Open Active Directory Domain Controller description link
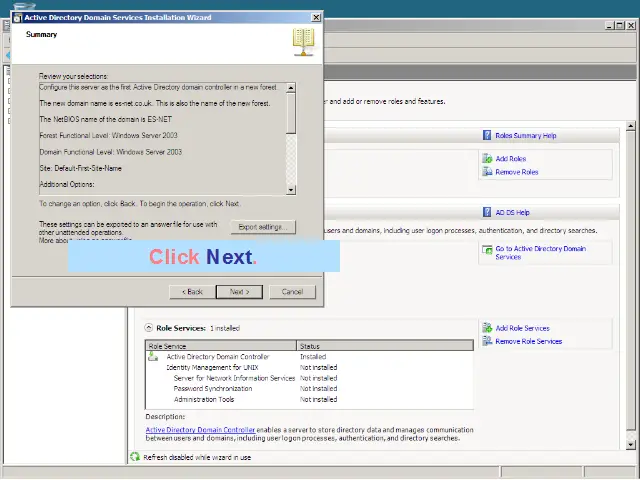 click(200, 430)
